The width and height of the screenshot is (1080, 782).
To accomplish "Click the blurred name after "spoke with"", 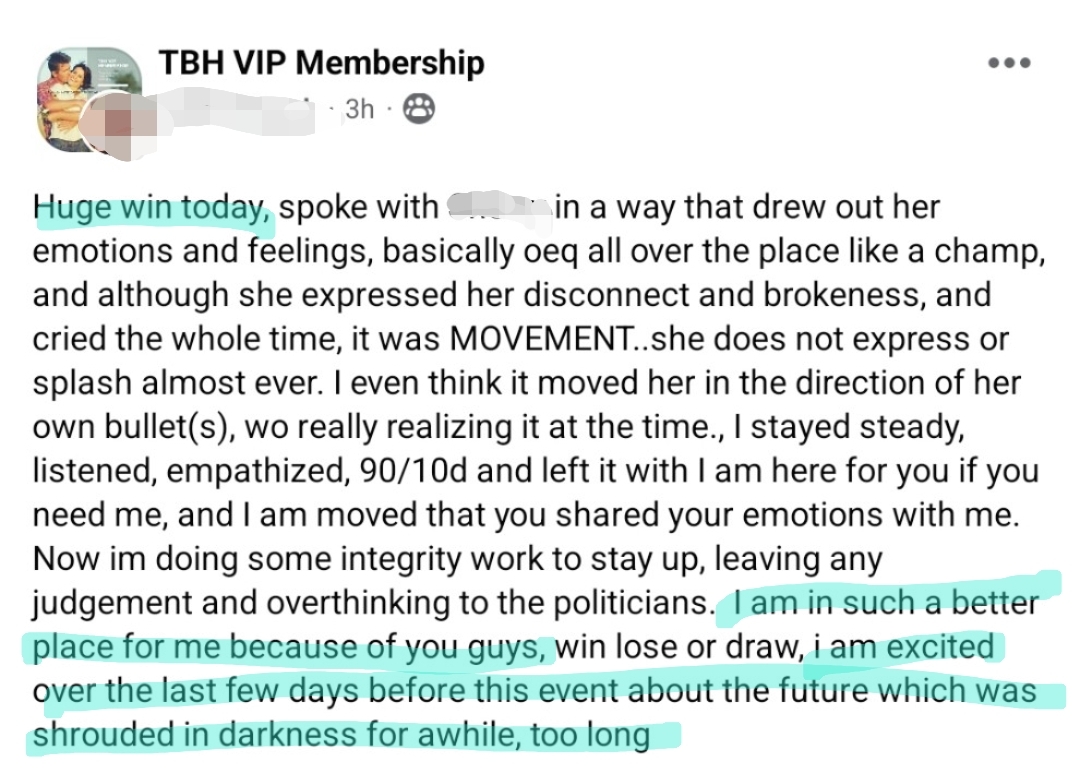I will coord(497,208).
